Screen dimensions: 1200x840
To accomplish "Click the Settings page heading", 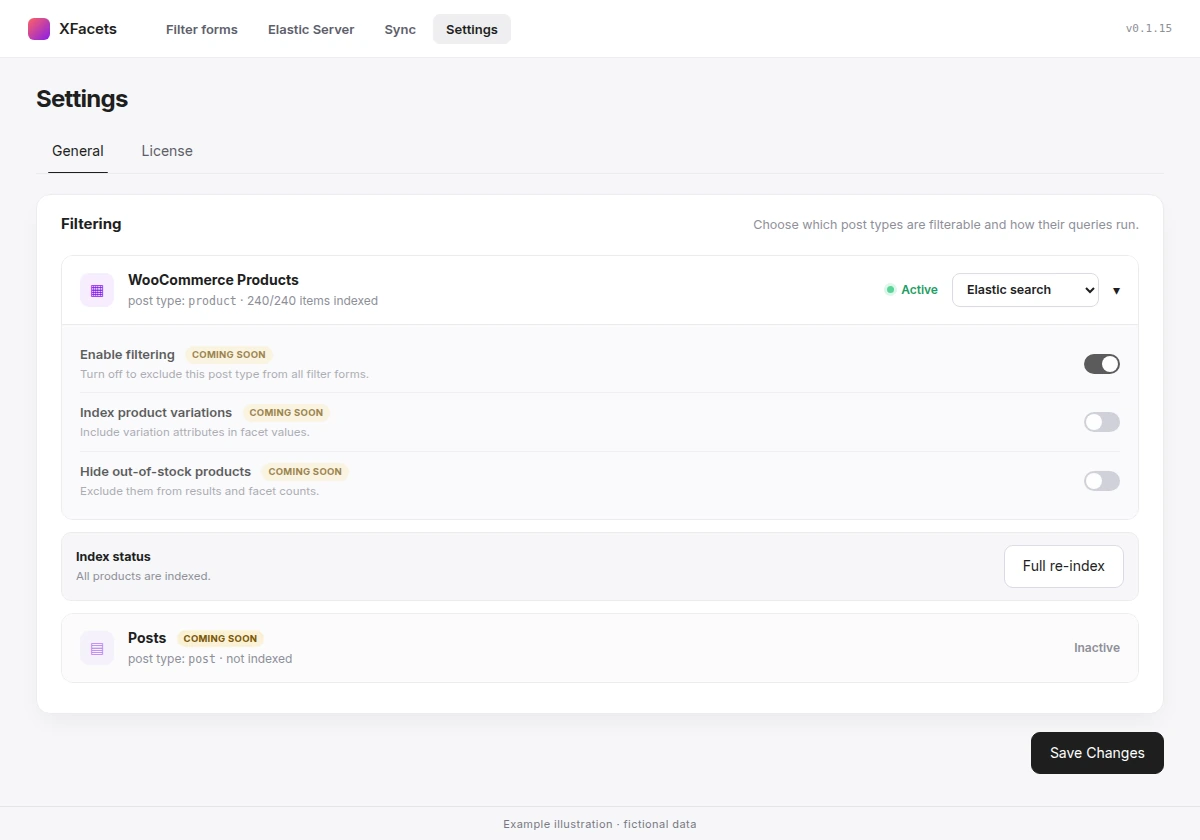I will tap(82, 99).
